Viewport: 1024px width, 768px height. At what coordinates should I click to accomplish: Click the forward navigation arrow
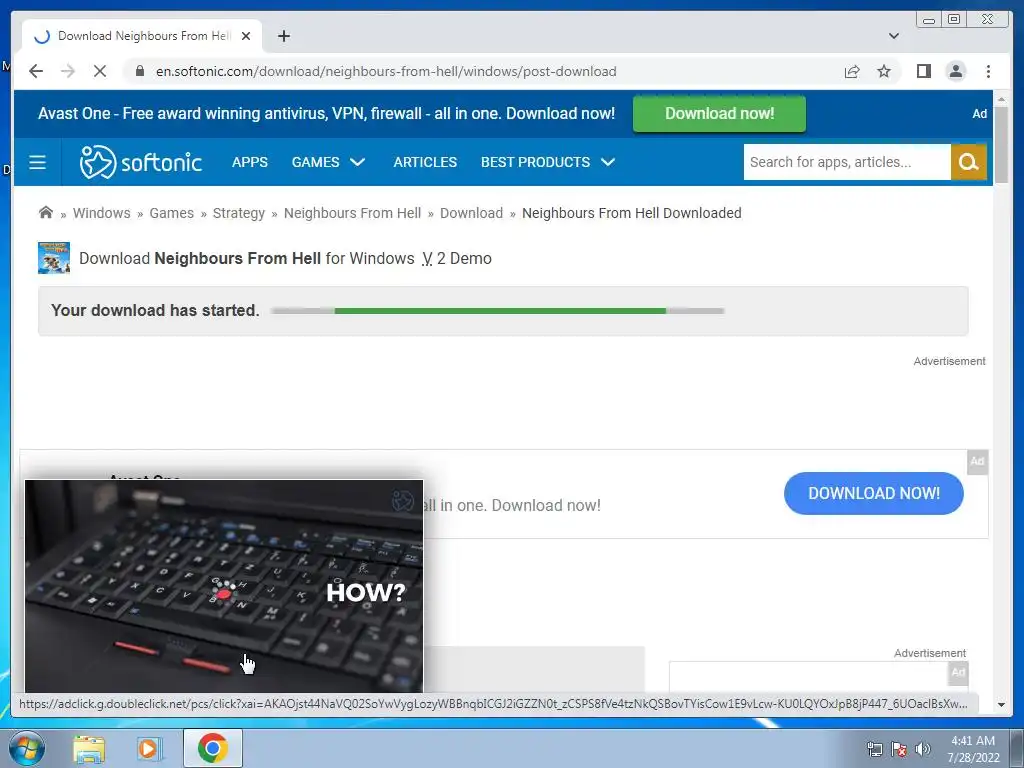point(68,71)
